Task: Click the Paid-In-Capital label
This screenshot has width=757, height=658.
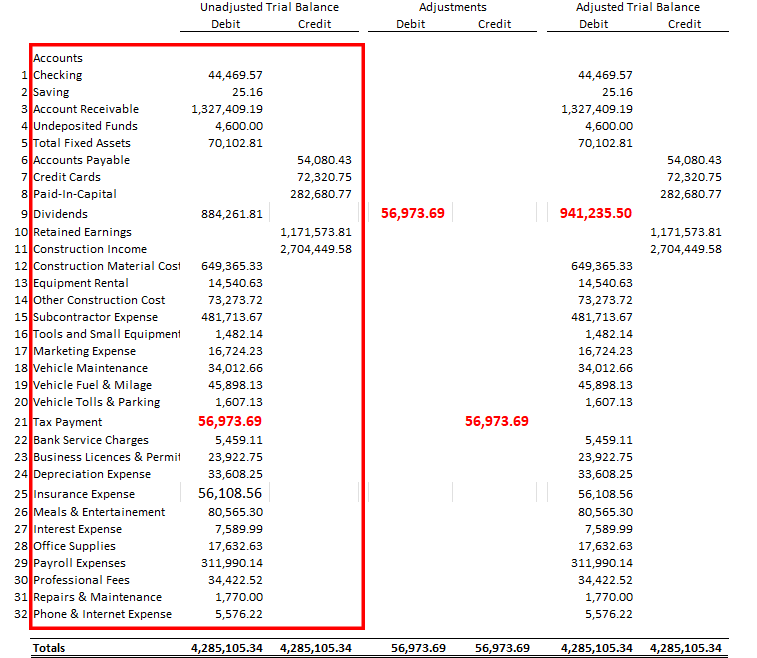Action: click(75, 194)
